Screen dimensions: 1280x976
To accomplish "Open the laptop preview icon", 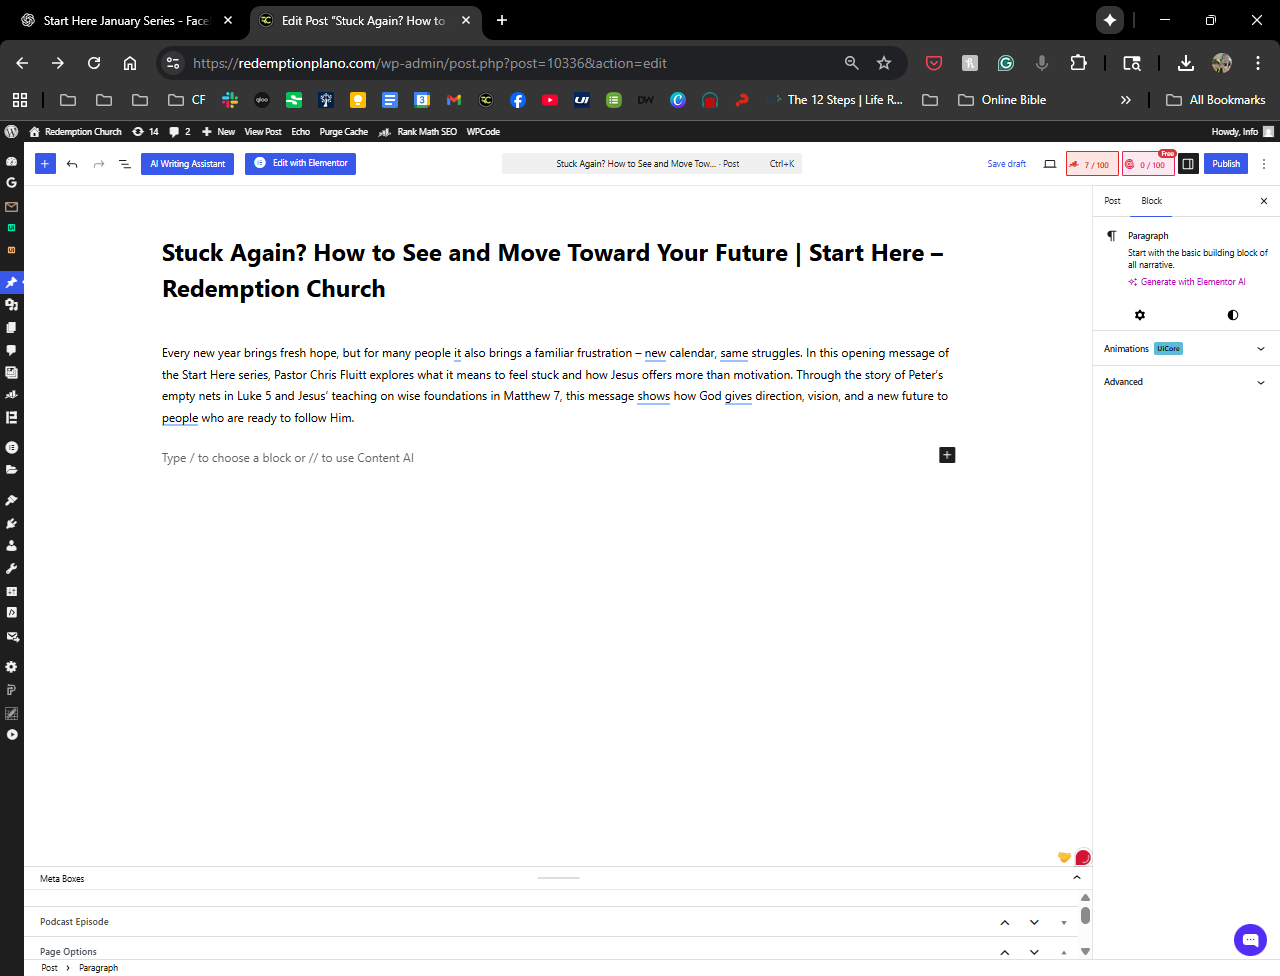I will tap(1050, 164).
